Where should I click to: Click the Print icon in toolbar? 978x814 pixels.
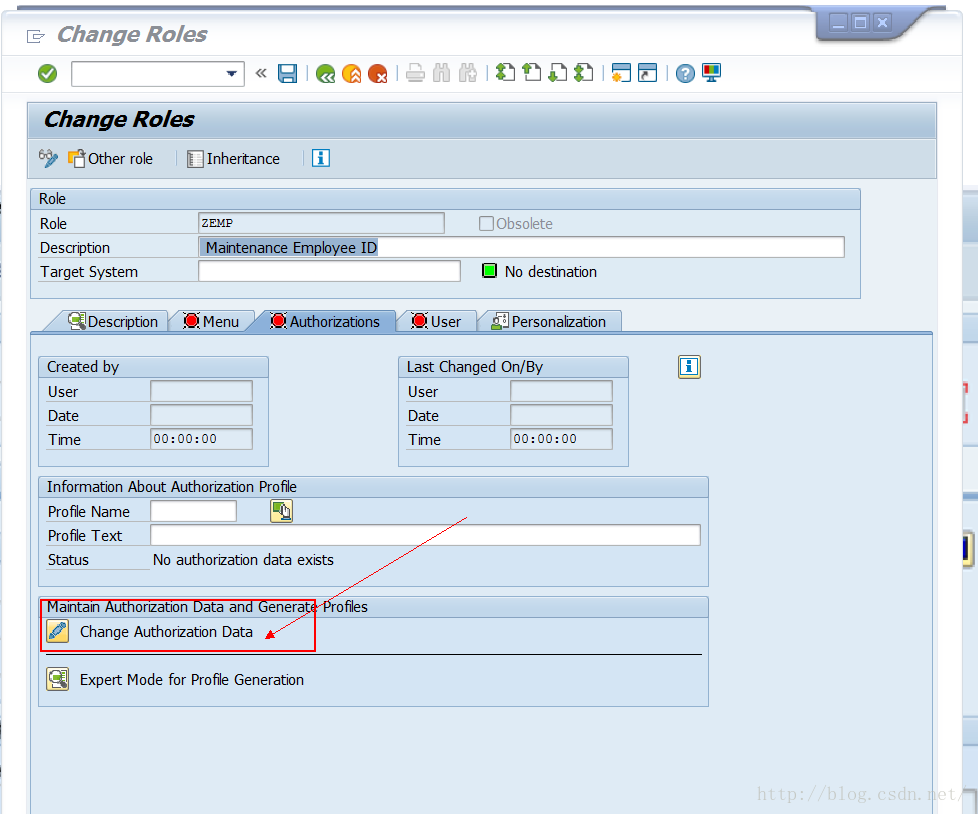415,74
